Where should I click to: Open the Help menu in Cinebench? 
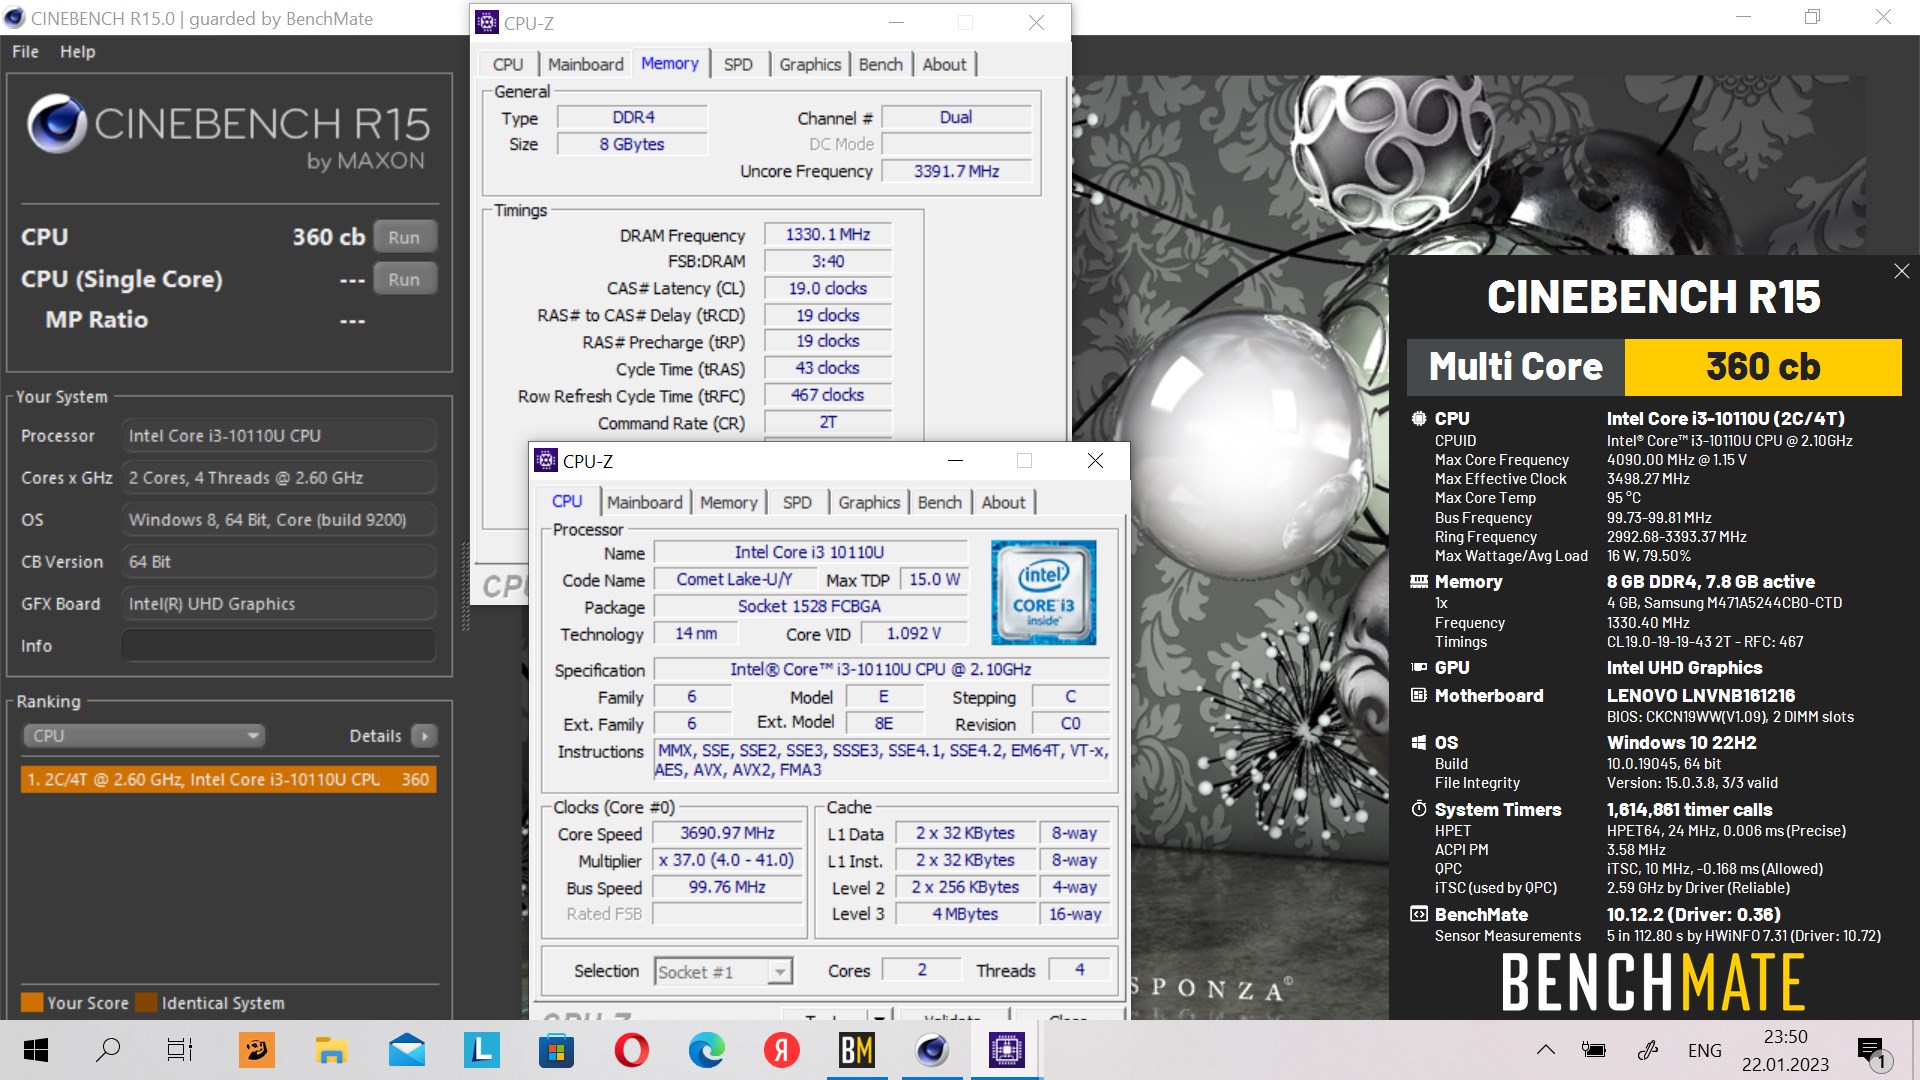coord(77,51)
